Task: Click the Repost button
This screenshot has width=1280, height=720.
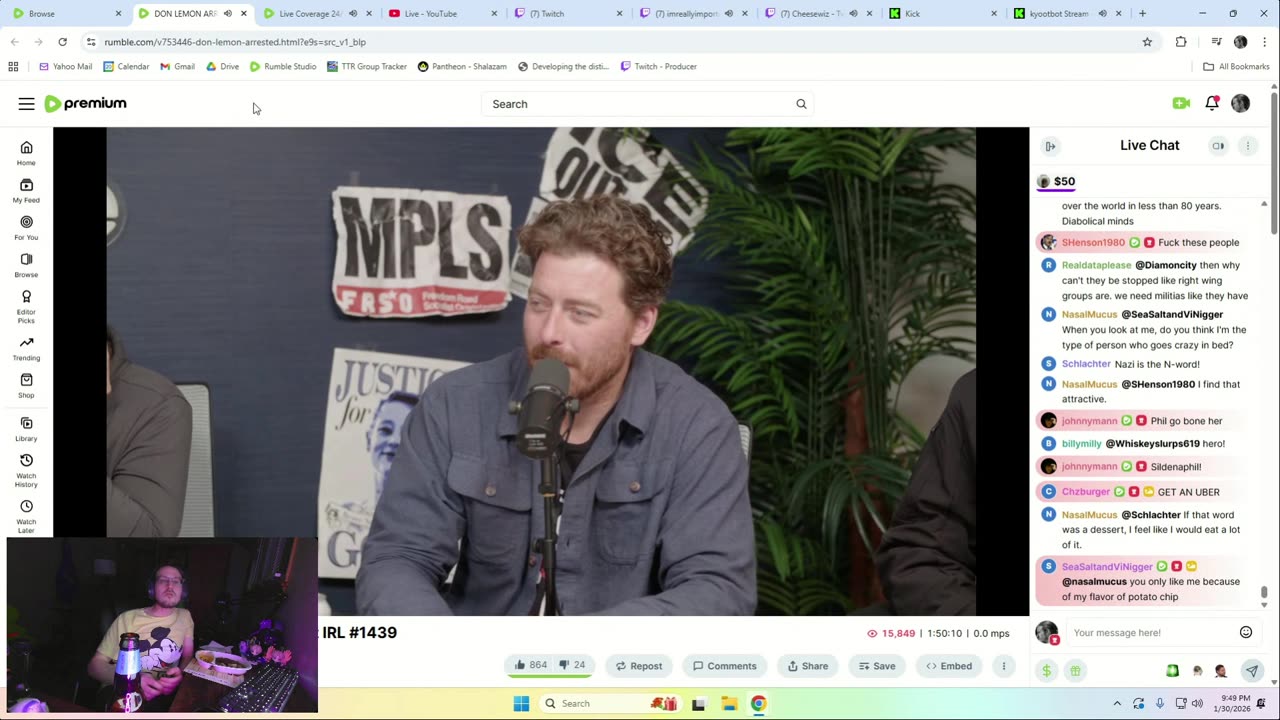Action: [x=638, y=666]
